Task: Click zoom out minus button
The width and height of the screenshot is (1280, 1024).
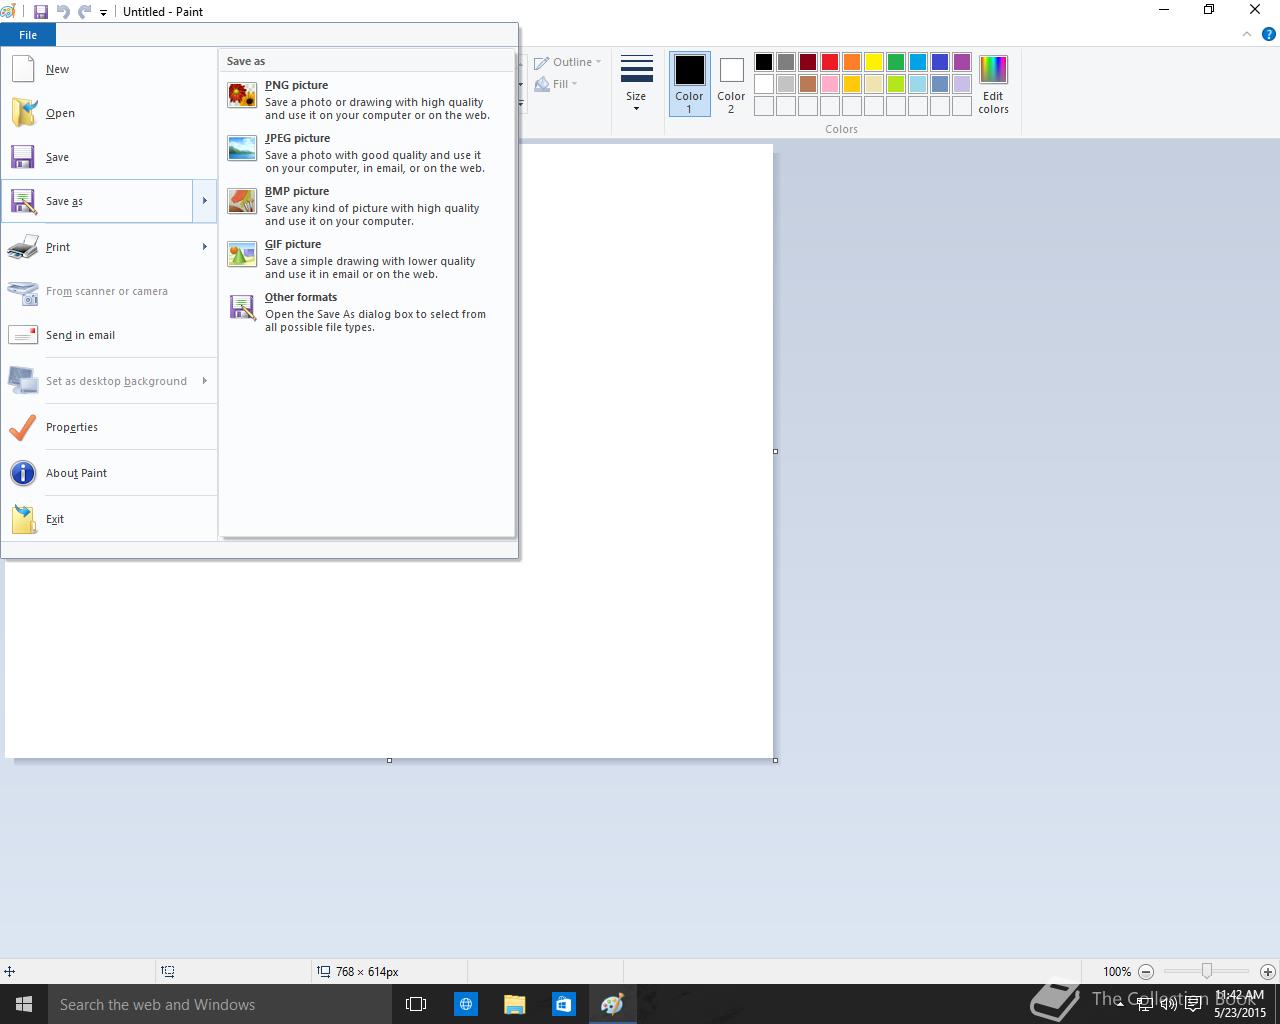Action: click(1146, 971)
